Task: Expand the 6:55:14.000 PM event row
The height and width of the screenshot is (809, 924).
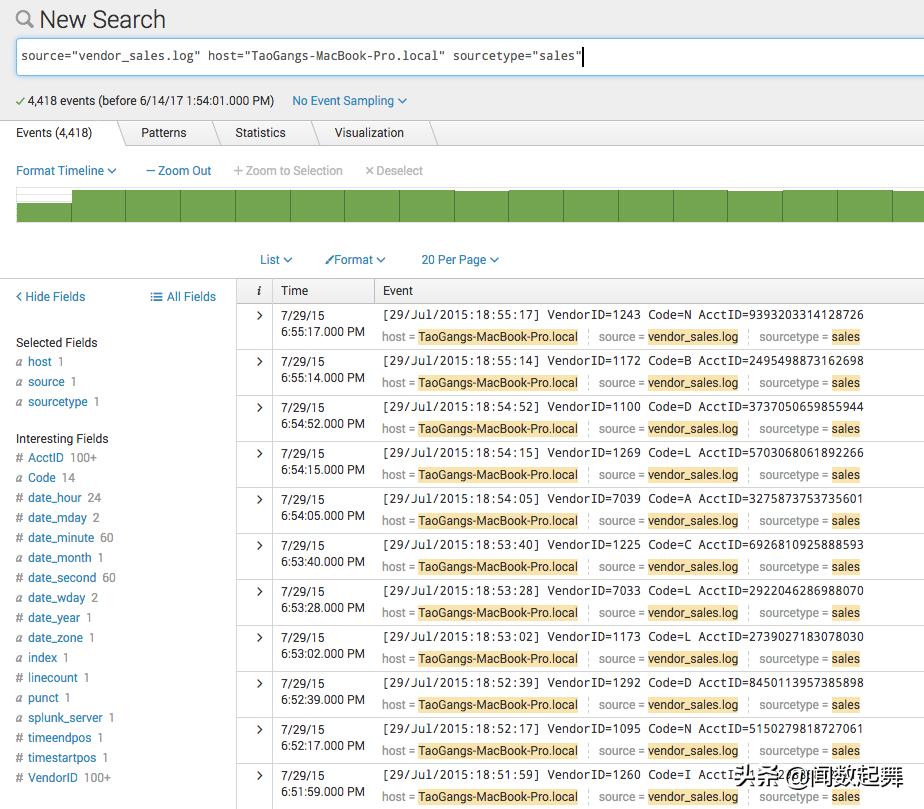Action: point(259,361)
